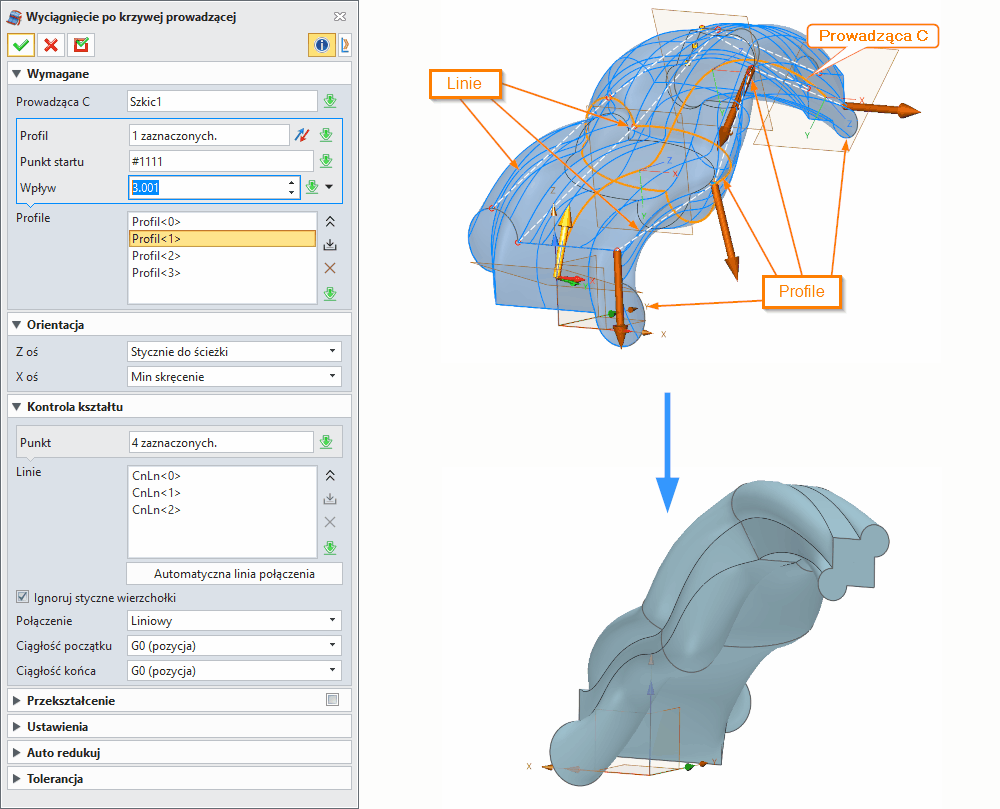The height and width of the screenshot is (809, 1000).
Task: Increase Wpływ value with the up stepper
Action: tap(291, 182)
